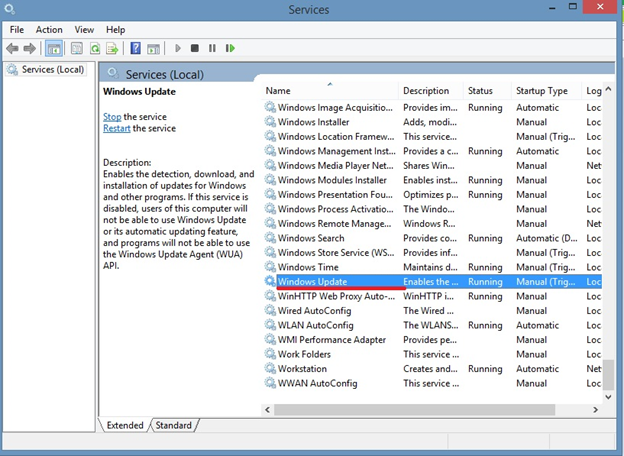Select Windows Process Activation service row
The height and width of the screenshot is (456, 624).
point(433,209)
